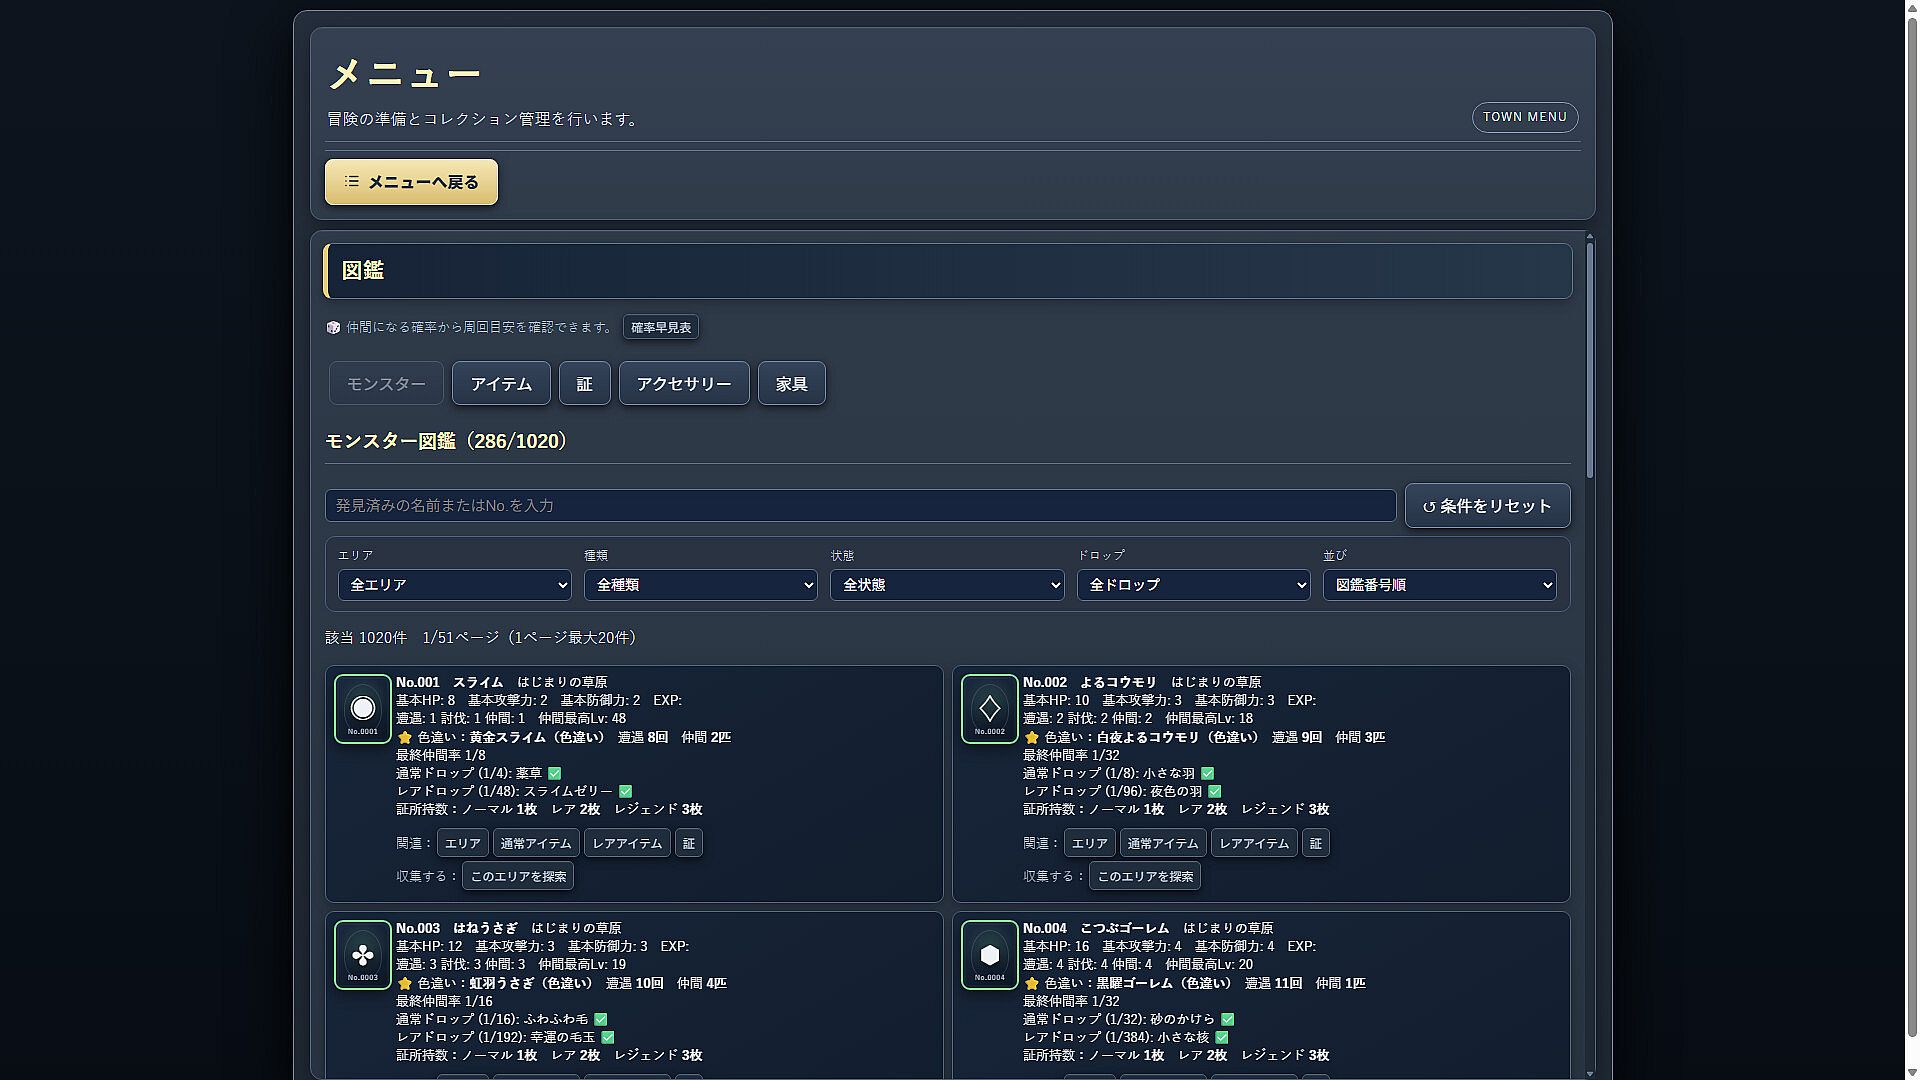
Task: Open the No.0003 はねうさぎ monster icon
Action: point(362,955)
